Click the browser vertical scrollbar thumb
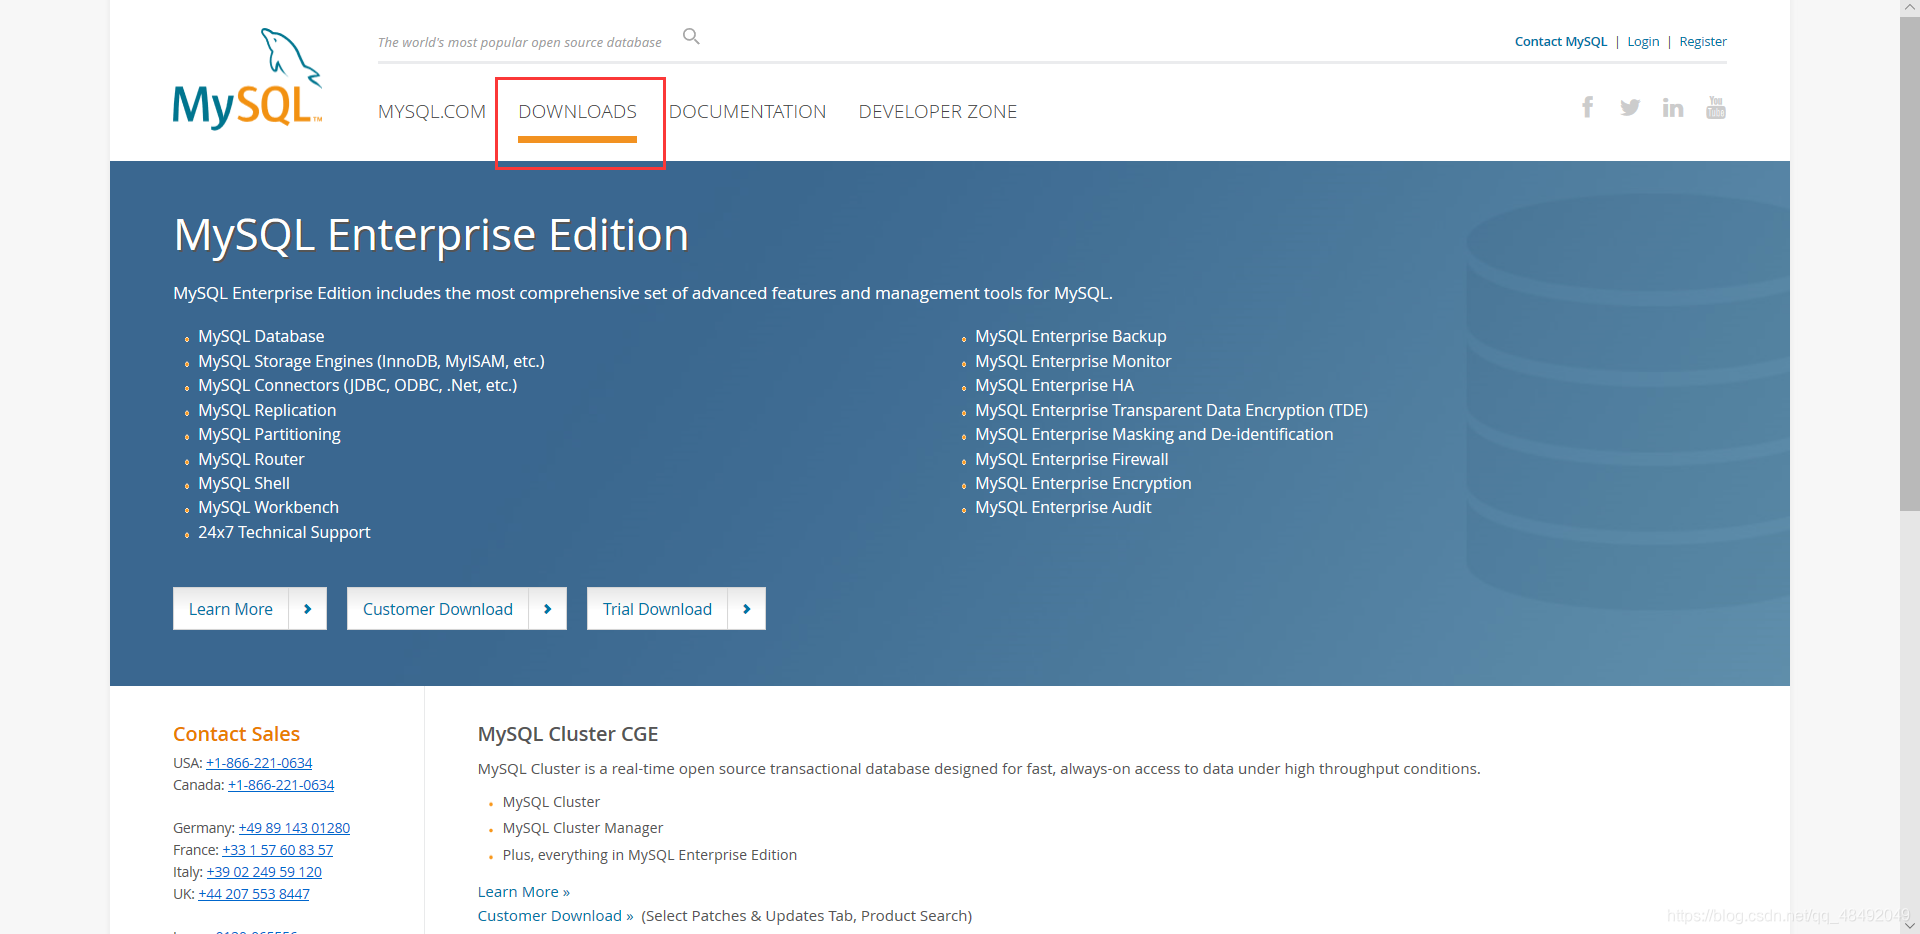 coord(1909,264)
